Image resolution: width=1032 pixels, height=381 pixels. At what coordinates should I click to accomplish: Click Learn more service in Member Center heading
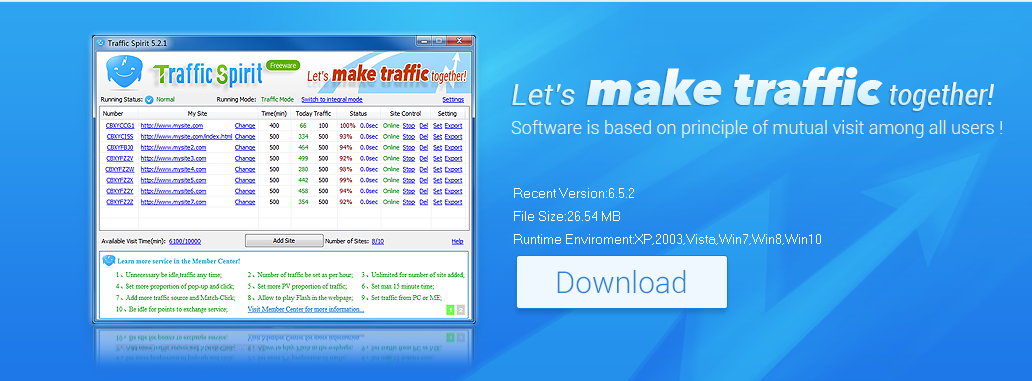tap(179, 261)
